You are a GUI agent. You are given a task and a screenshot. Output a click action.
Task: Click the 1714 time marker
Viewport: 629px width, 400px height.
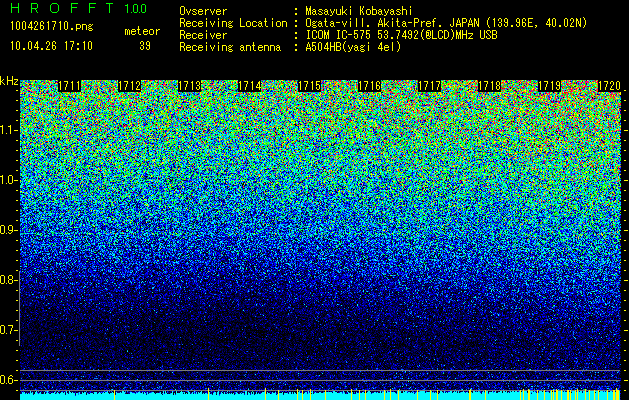(x=250, y=86)
